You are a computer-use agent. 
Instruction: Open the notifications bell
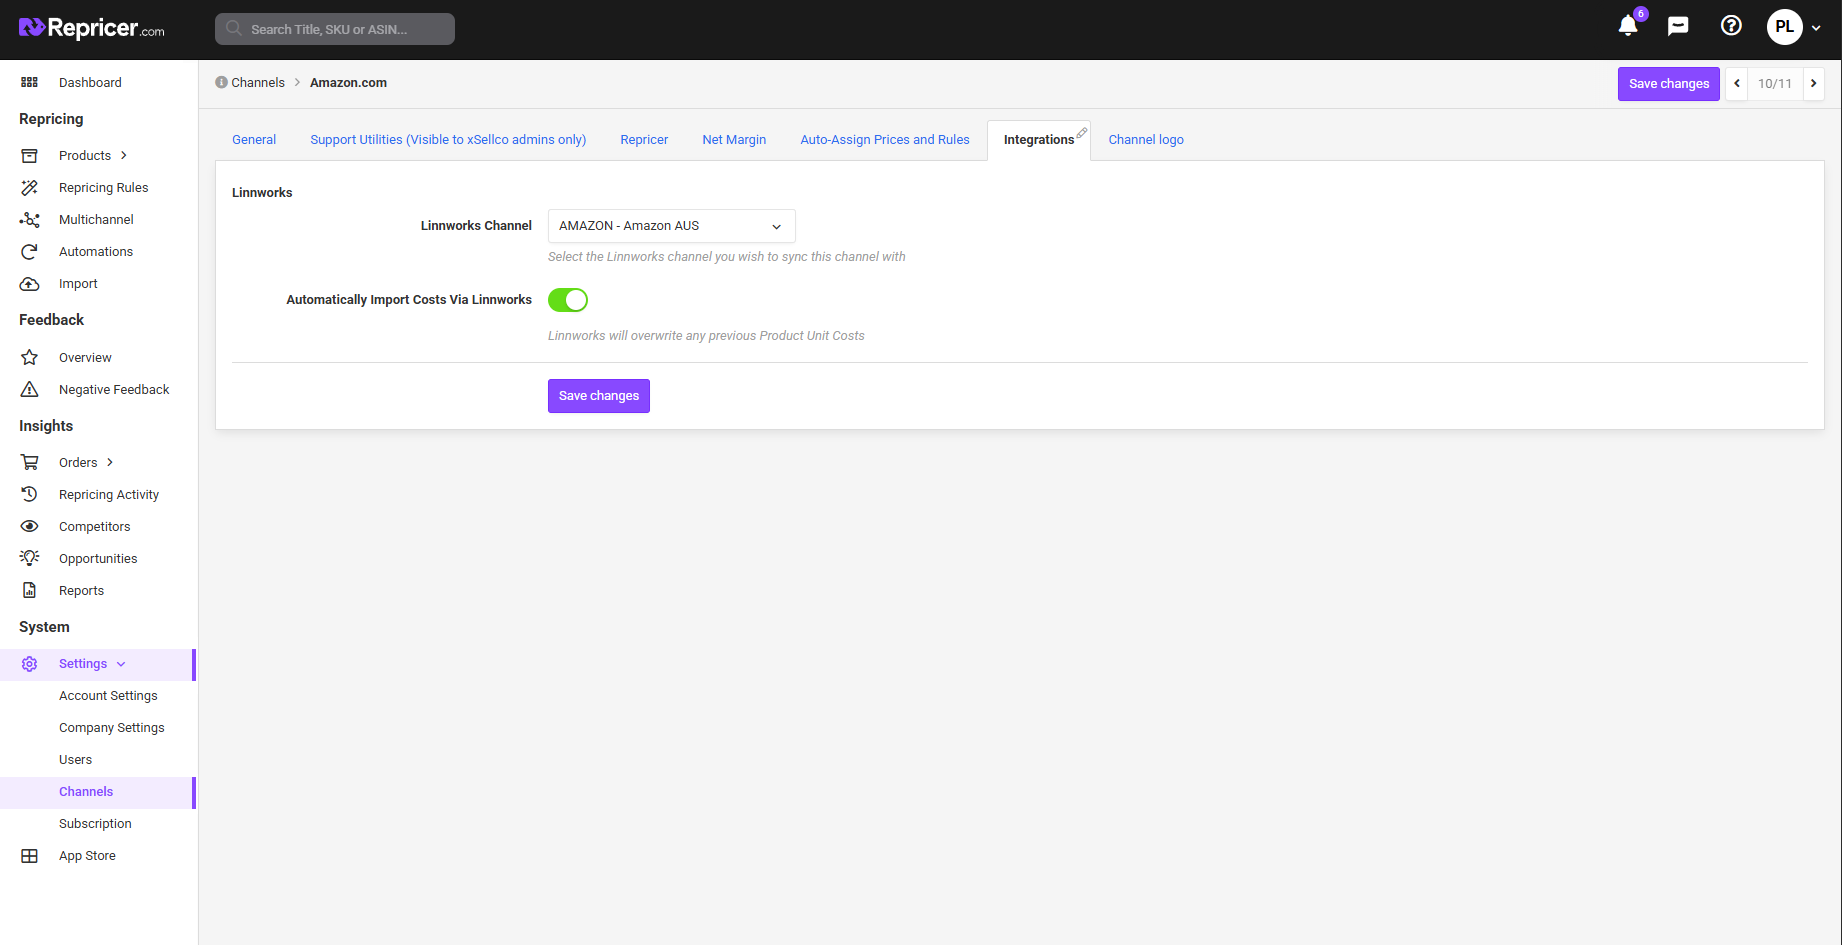tap(1628, 26)
